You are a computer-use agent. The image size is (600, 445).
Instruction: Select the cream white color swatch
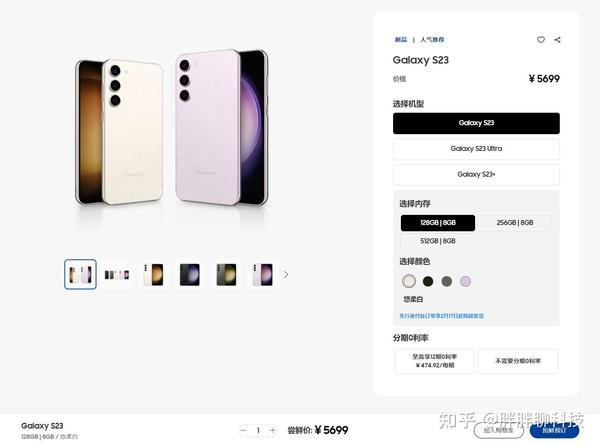409,281
